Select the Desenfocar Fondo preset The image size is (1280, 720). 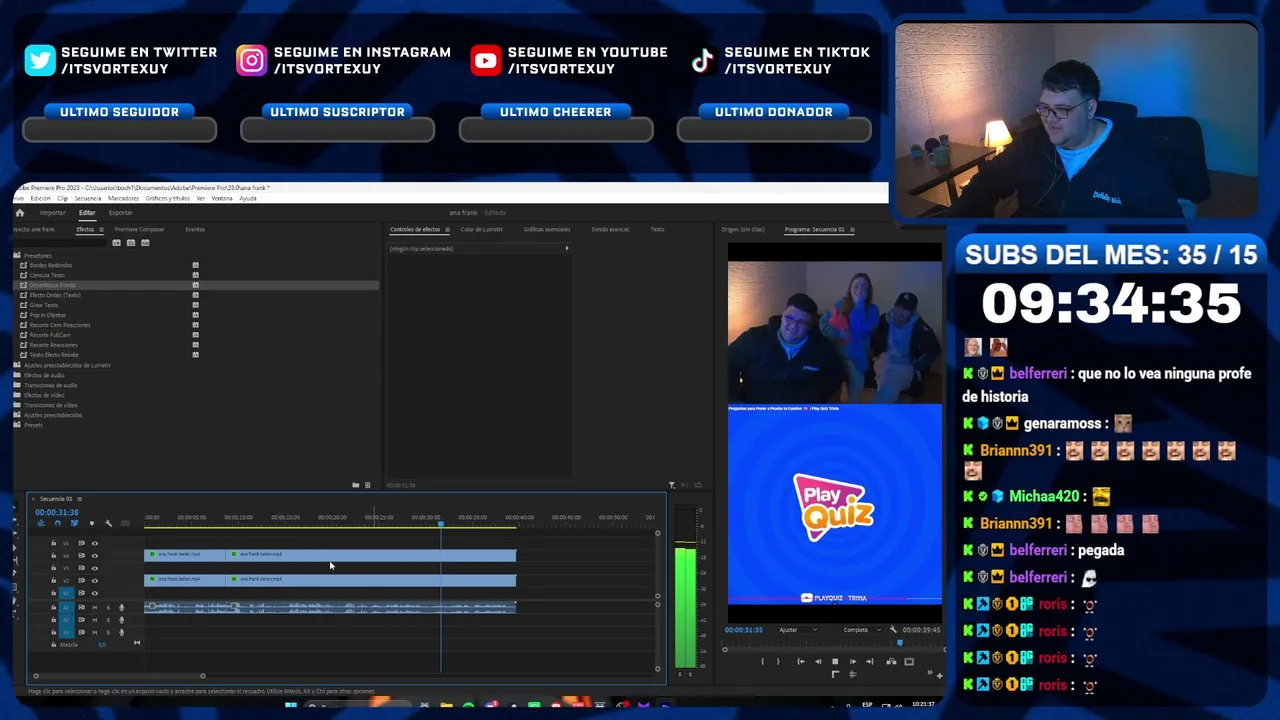click(52, 285)
